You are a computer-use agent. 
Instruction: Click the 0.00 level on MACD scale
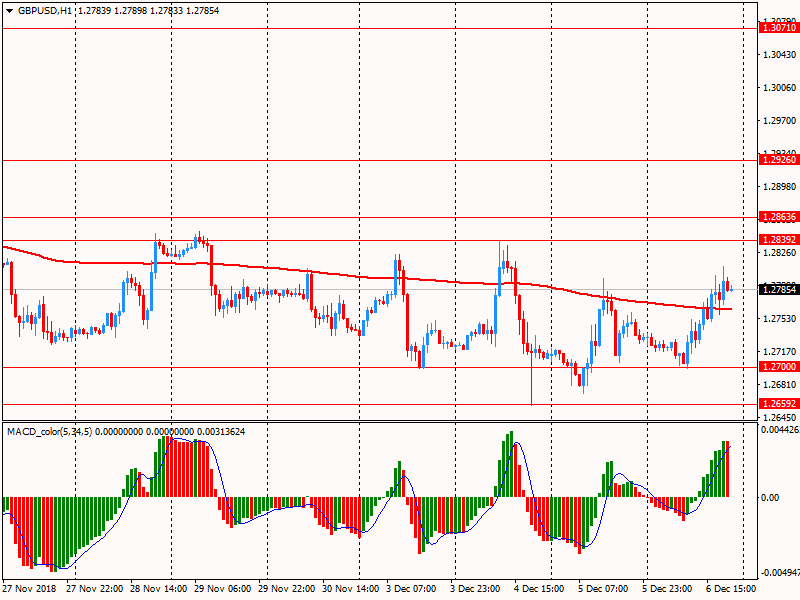pos(770,497)
